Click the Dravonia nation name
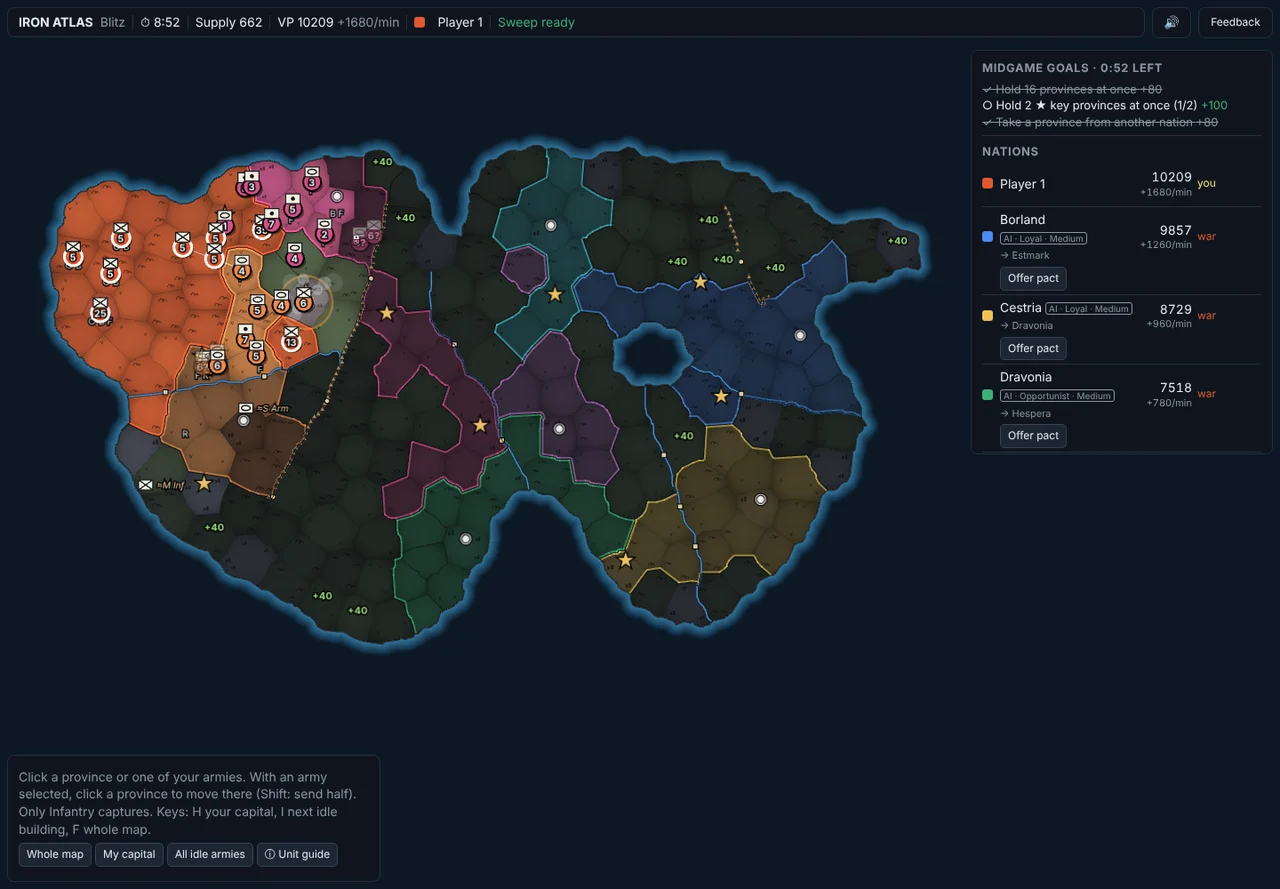The width and height of the screenshot is (1280, 889). (x=1026, y=377)
